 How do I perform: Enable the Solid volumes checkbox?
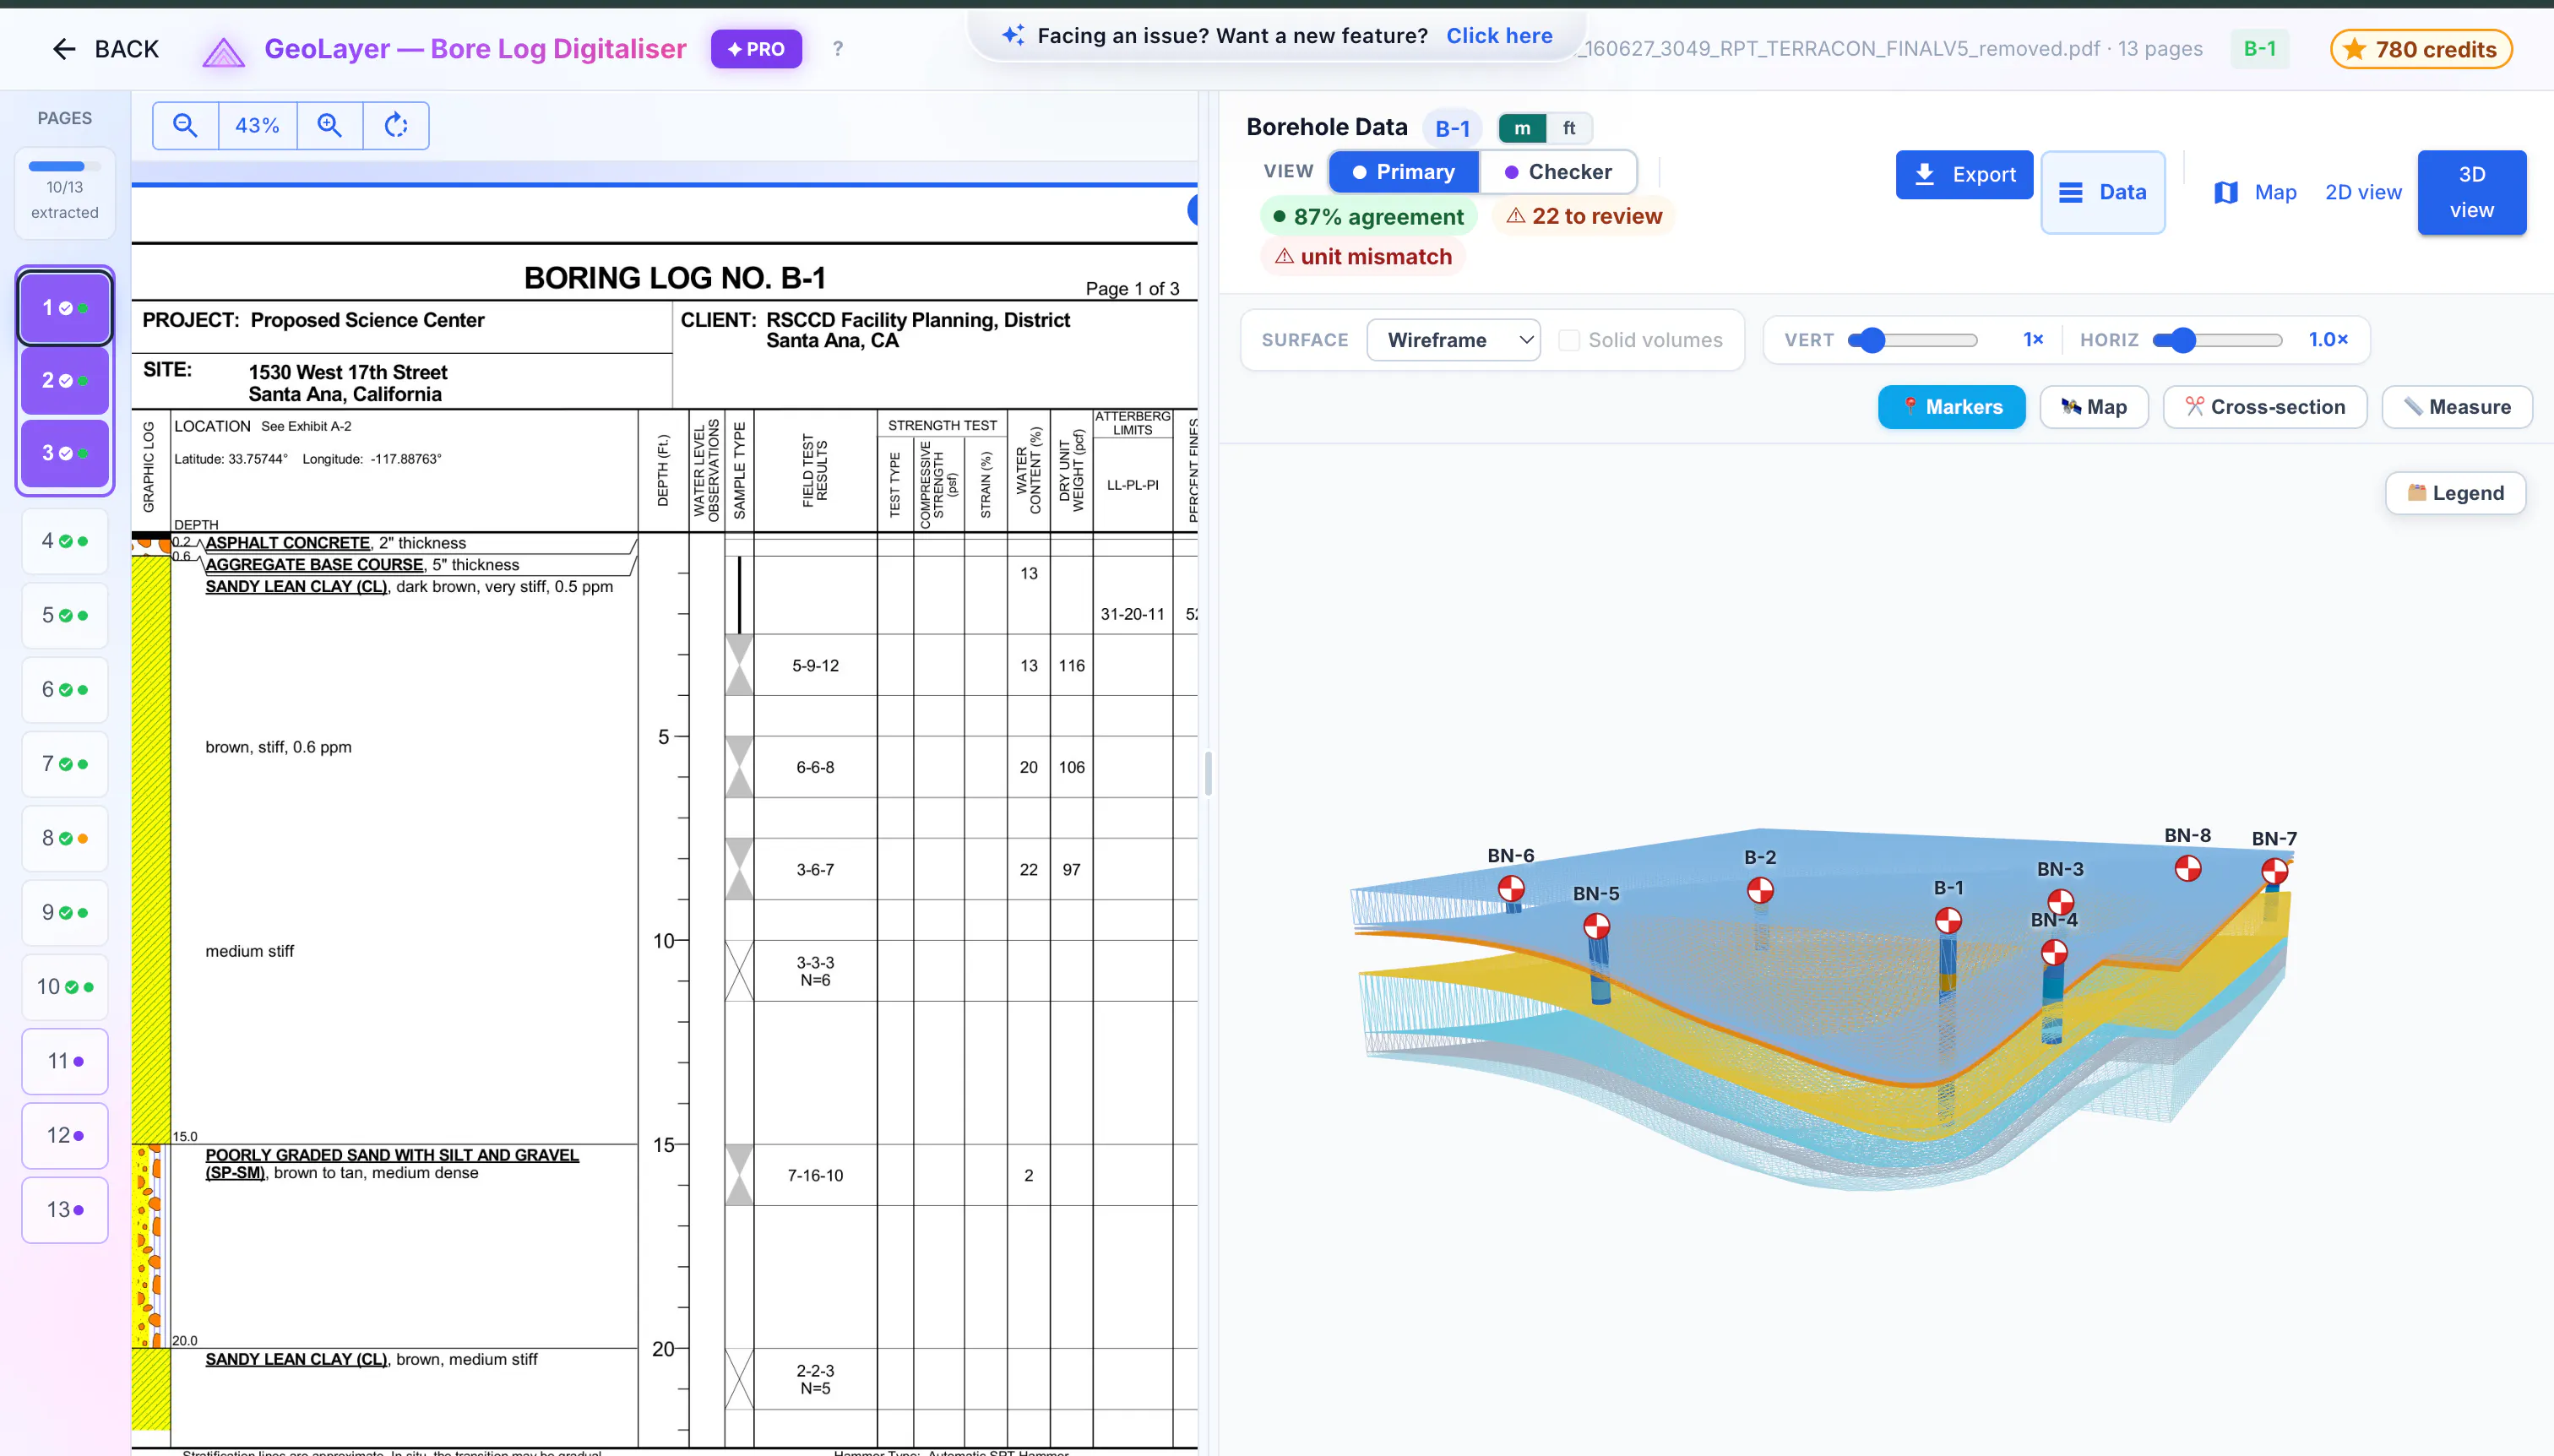(x=1569, y=340)
